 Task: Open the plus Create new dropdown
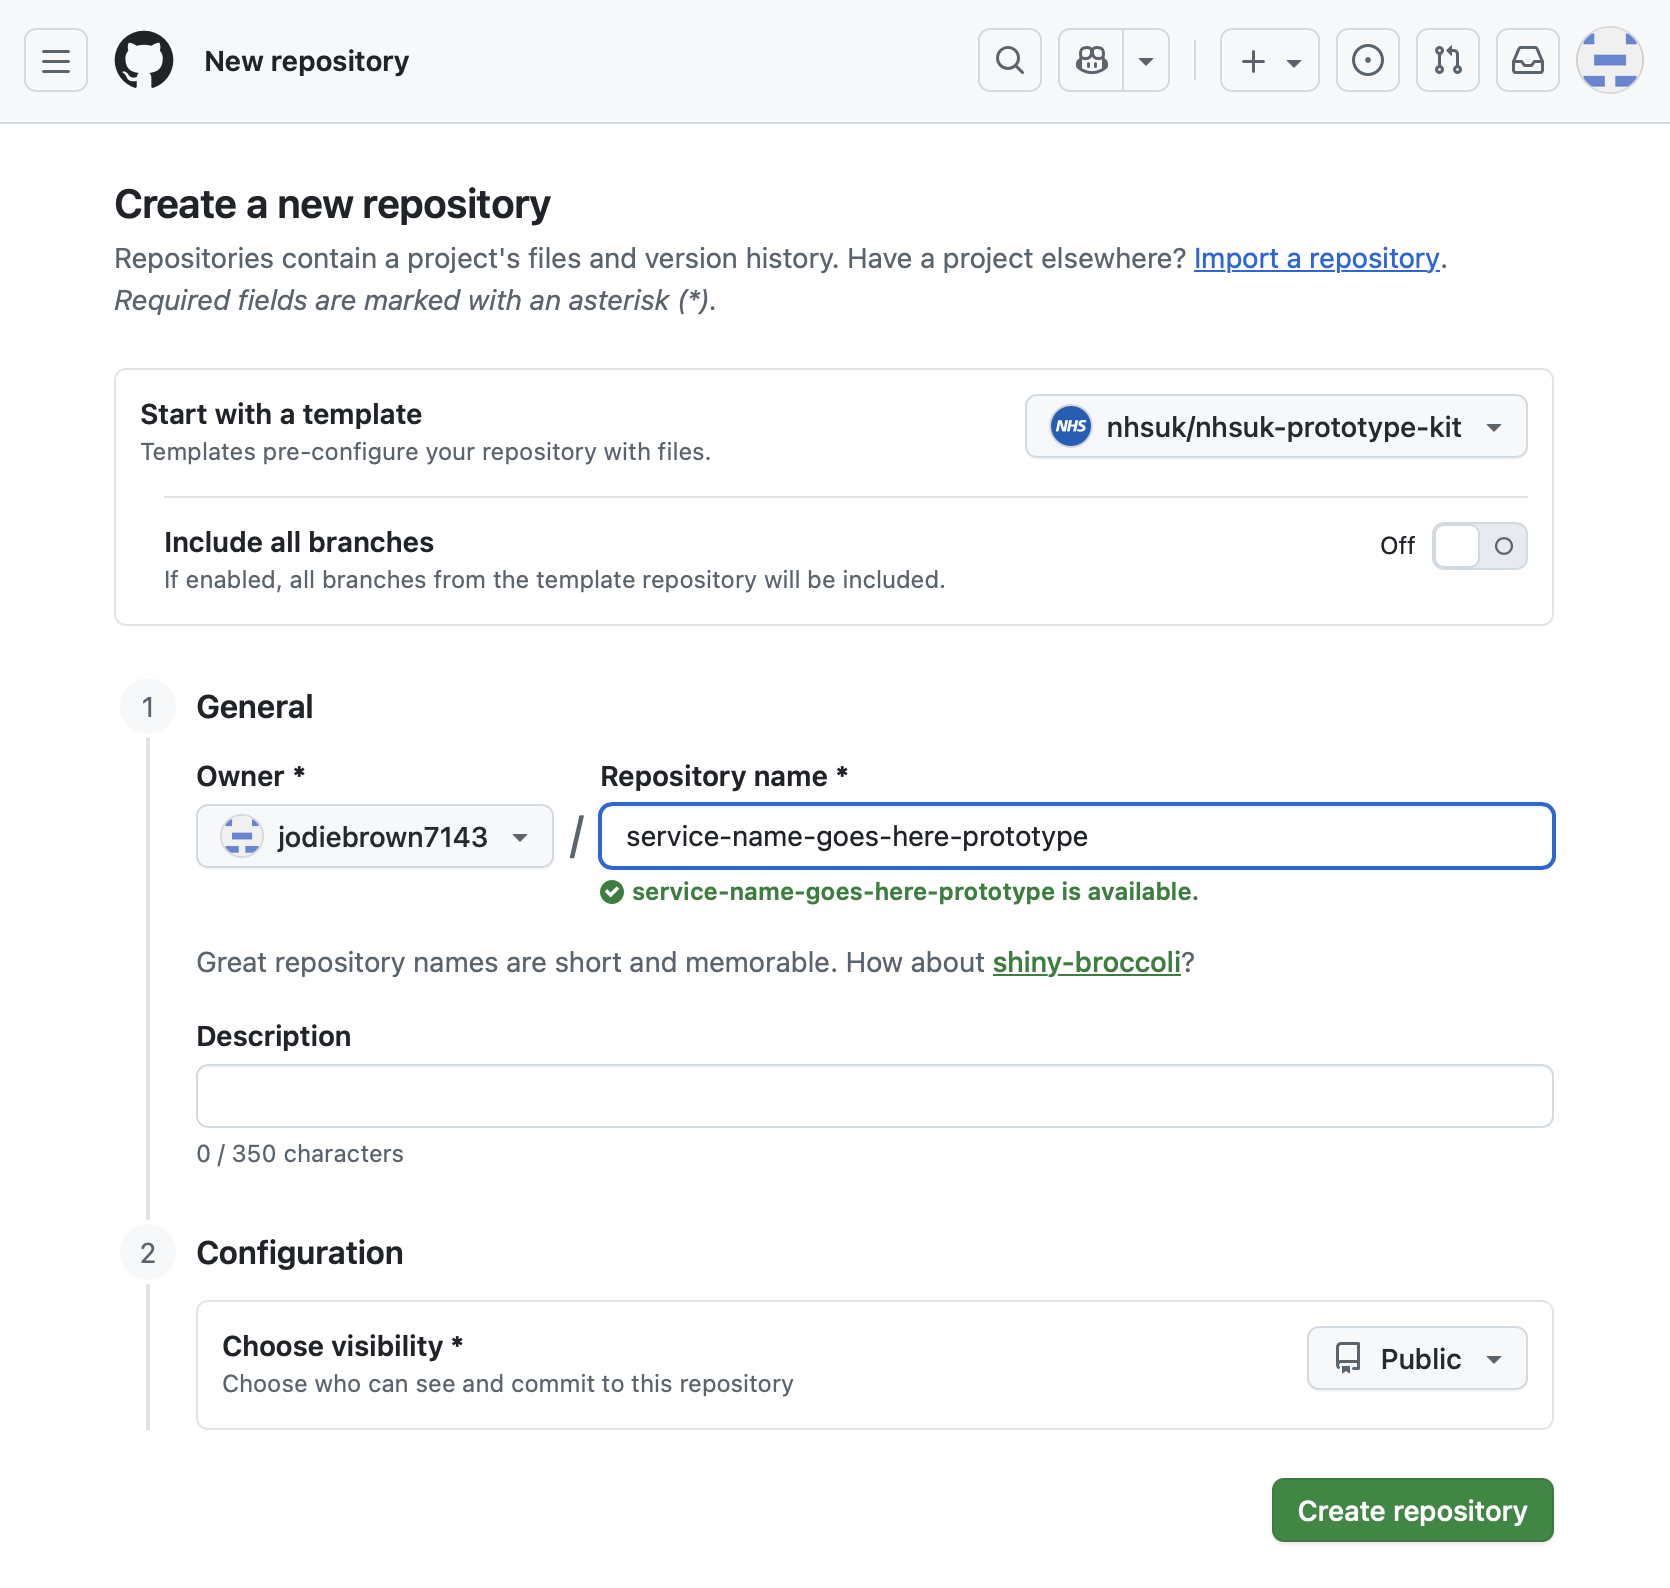(x=1269, y=61)
